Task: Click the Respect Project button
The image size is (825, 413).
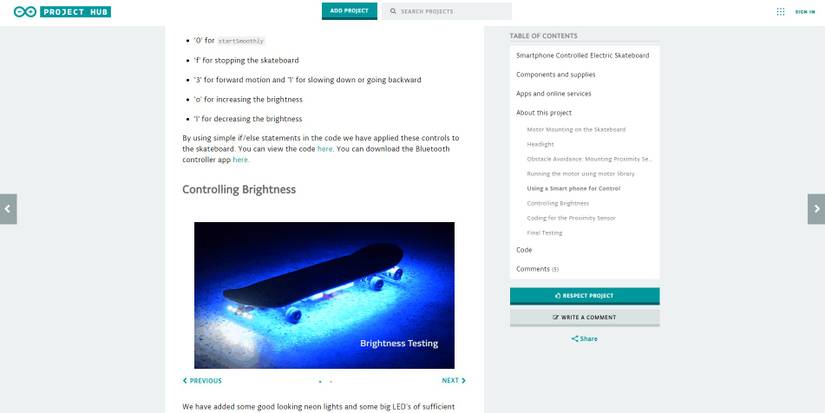Action: click(584, 296)
